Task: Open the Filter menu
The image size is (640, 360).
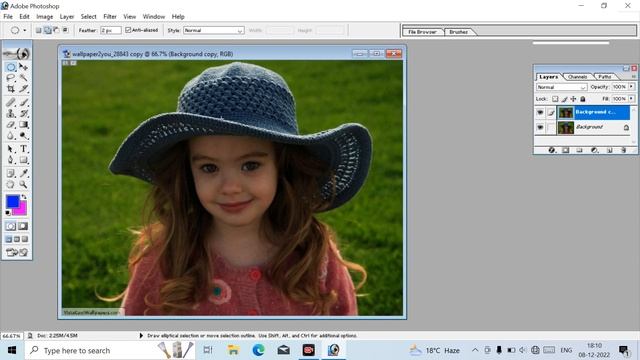Action: pos(110,16)
